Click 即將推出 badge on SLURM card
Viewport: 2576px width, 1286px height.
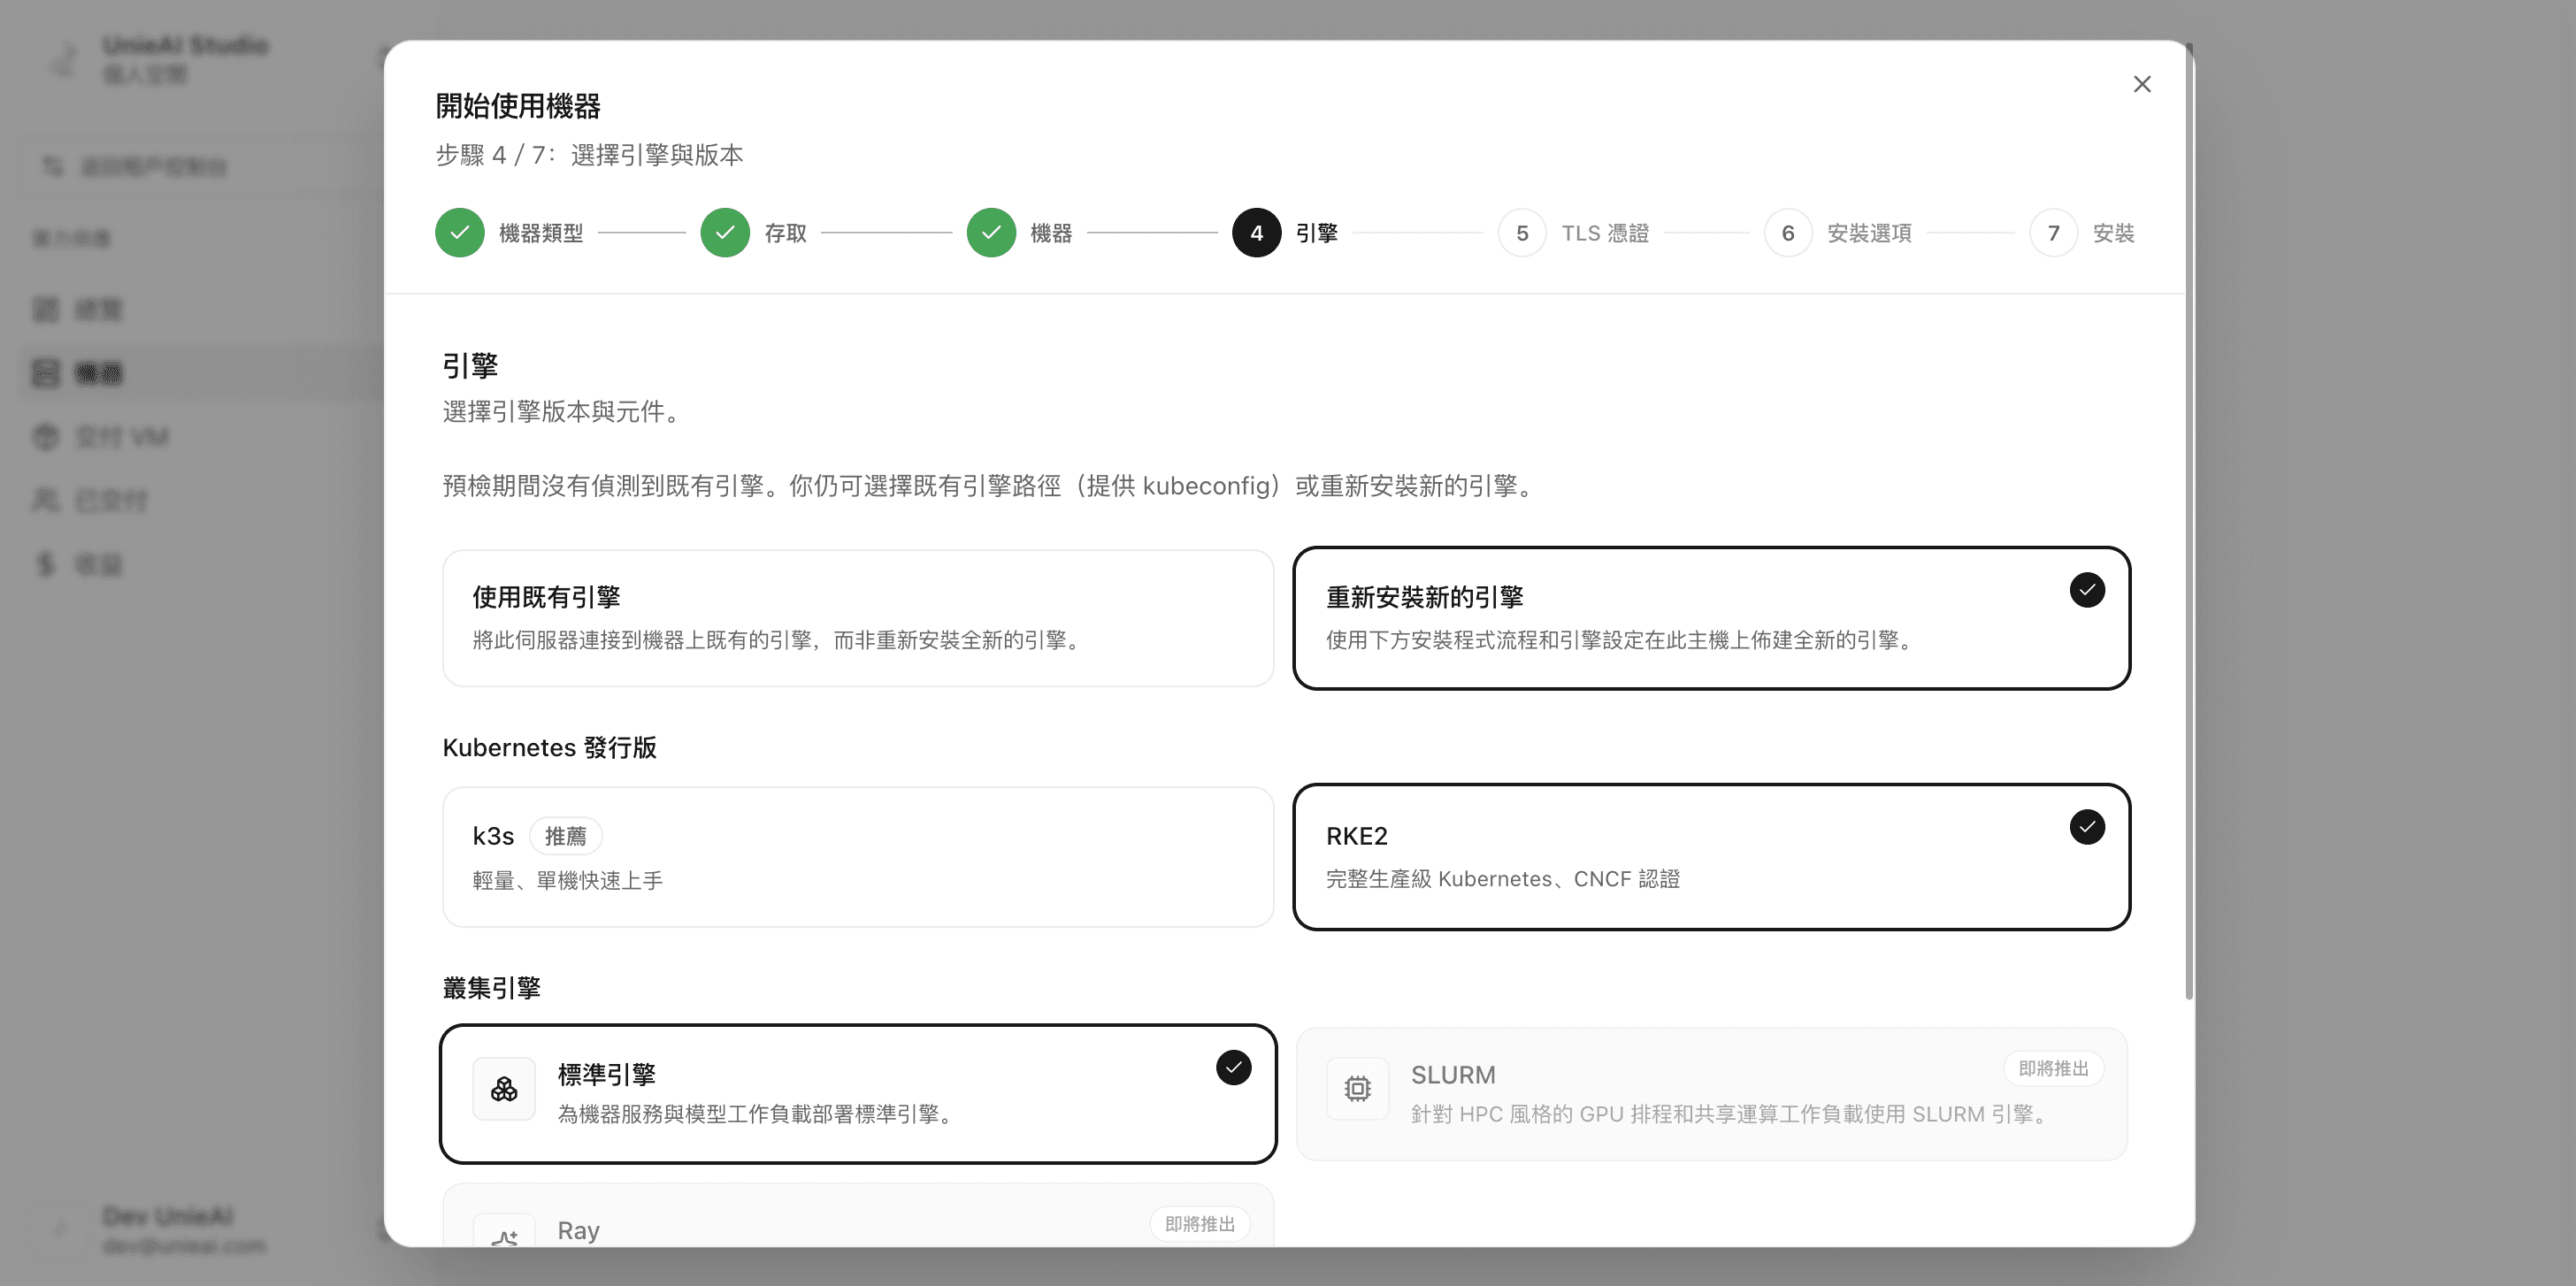point(2053,1068)
